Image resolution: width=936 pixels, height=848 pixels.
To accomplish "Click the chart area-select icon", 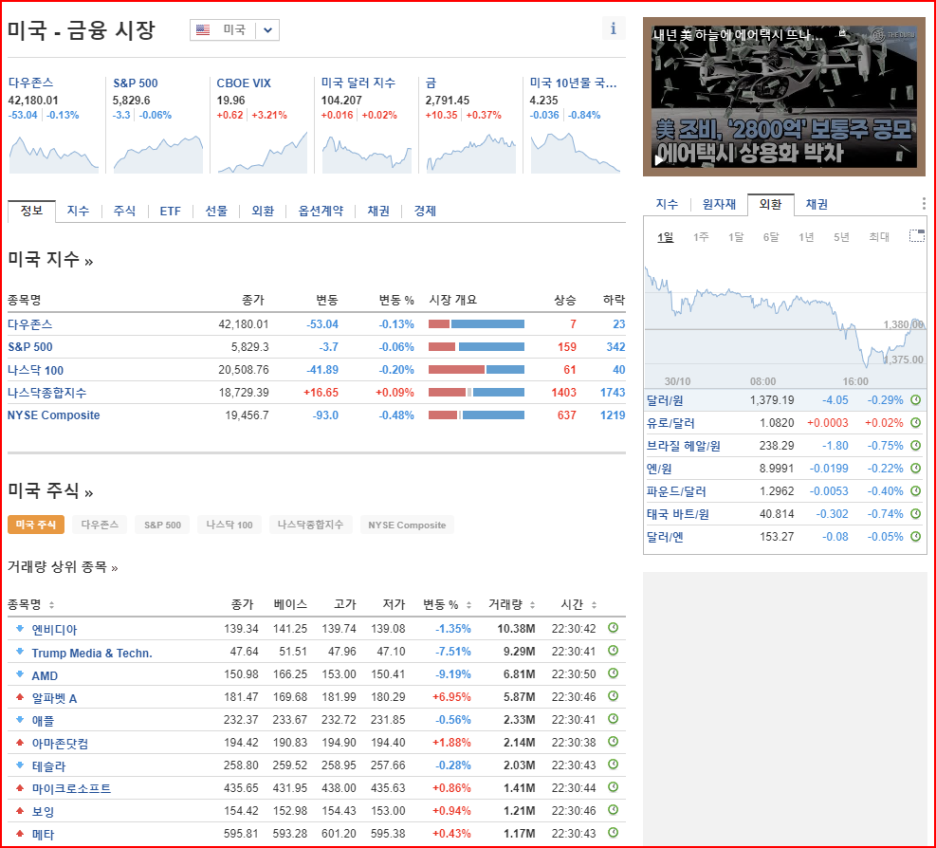I will (916, 236).
